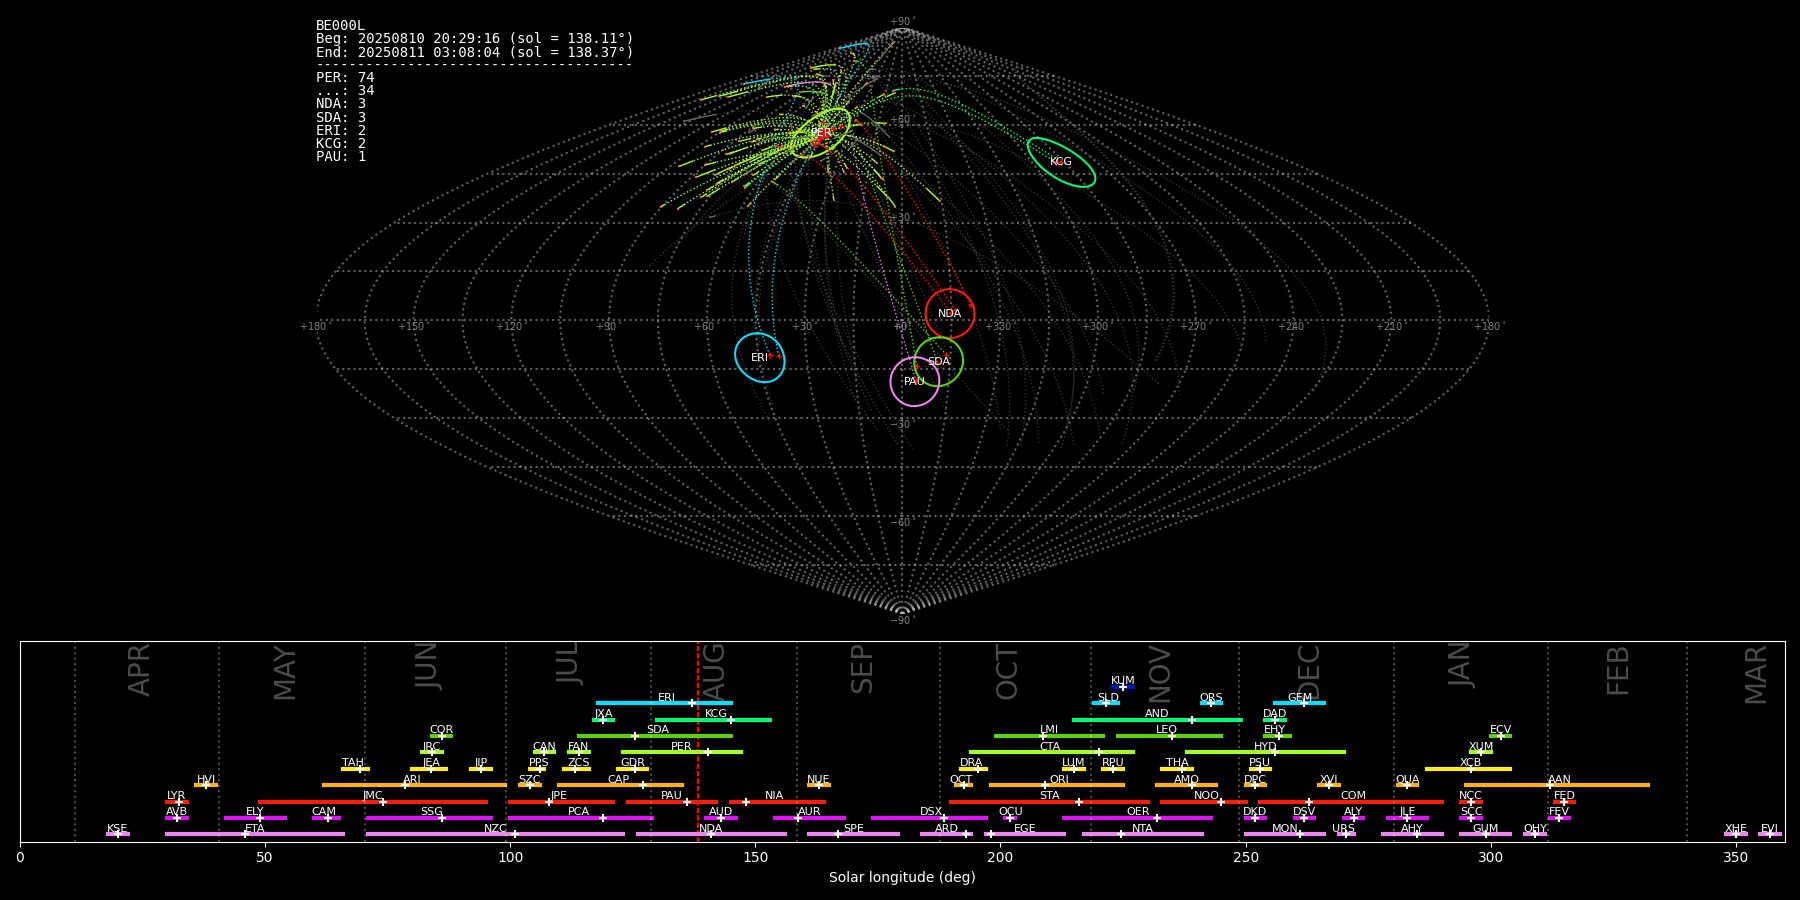Image resolution: width=1800 pixels, height=900 pixels.
Task: Select the PER radiant circle on the sky map
Action: click(x=821, y=132)
